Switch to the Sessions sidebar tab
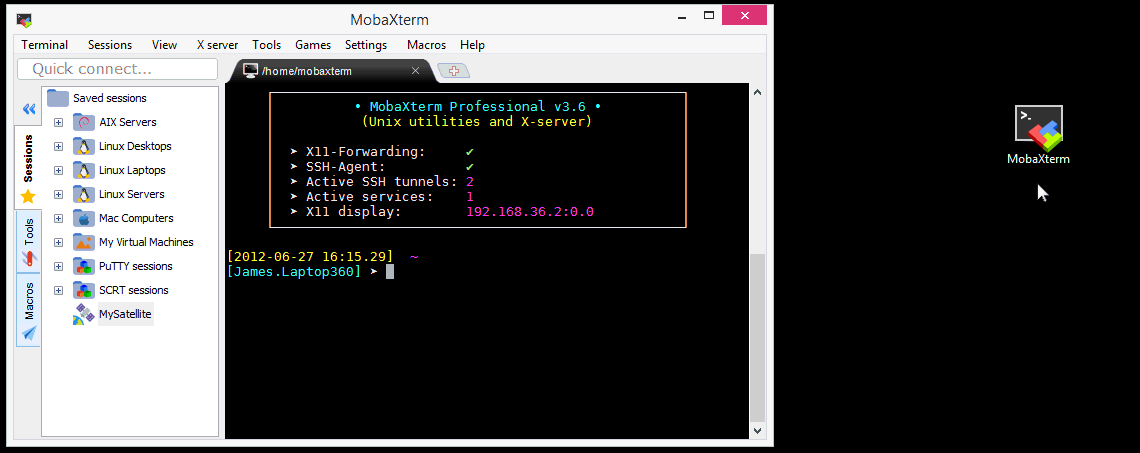The height and width of the screenshot is (453, 1140). pyautogui.click(x=28, y=167)
